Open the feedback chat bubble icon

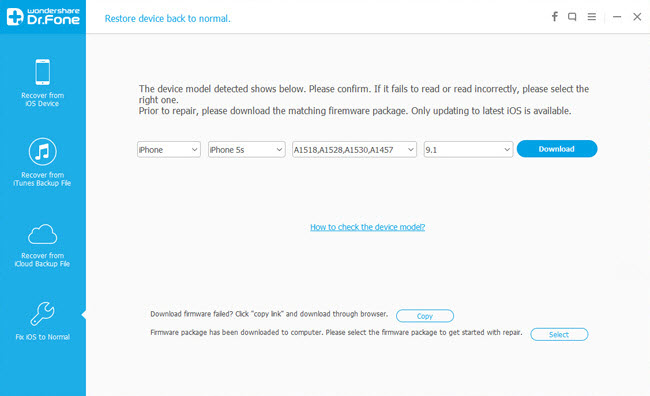tap(572, 17)
